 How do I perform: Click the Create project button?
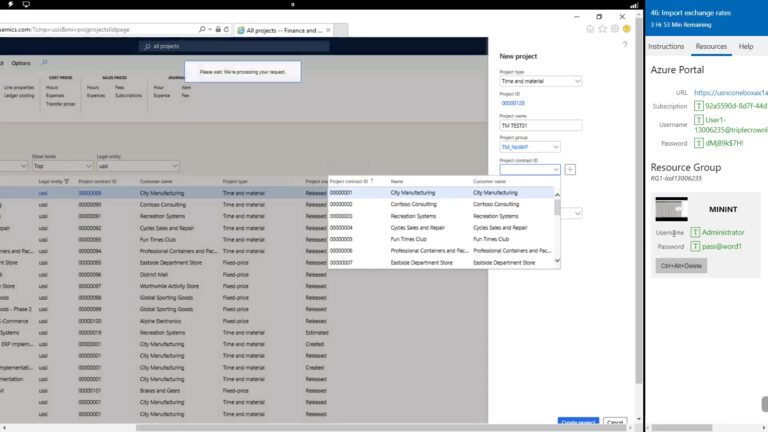click(578, 421)
